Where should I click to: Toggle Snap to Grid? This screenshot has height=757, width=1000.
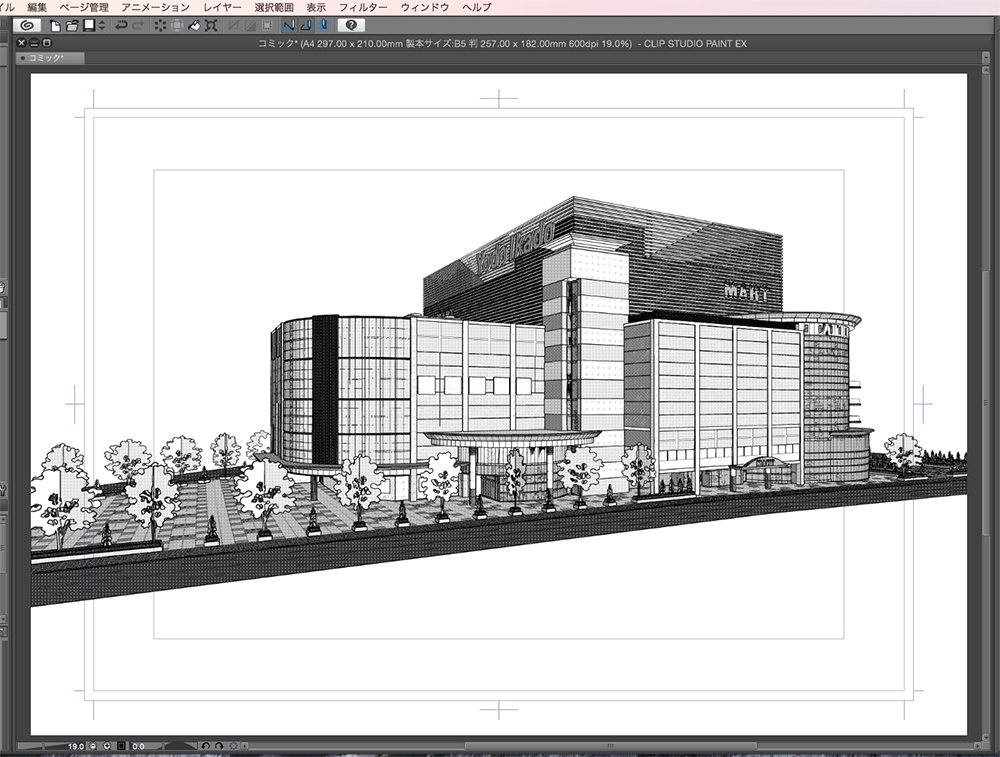click(323, 26)
